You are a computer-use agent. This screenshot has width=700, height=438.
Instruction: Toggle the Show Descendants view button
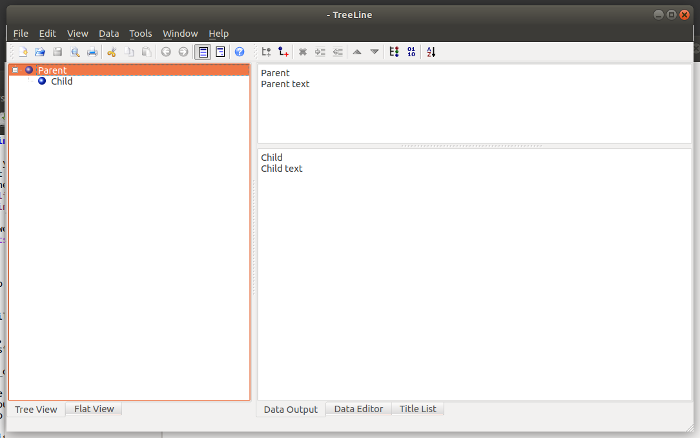pyautogui.click(x=220, y=52)
